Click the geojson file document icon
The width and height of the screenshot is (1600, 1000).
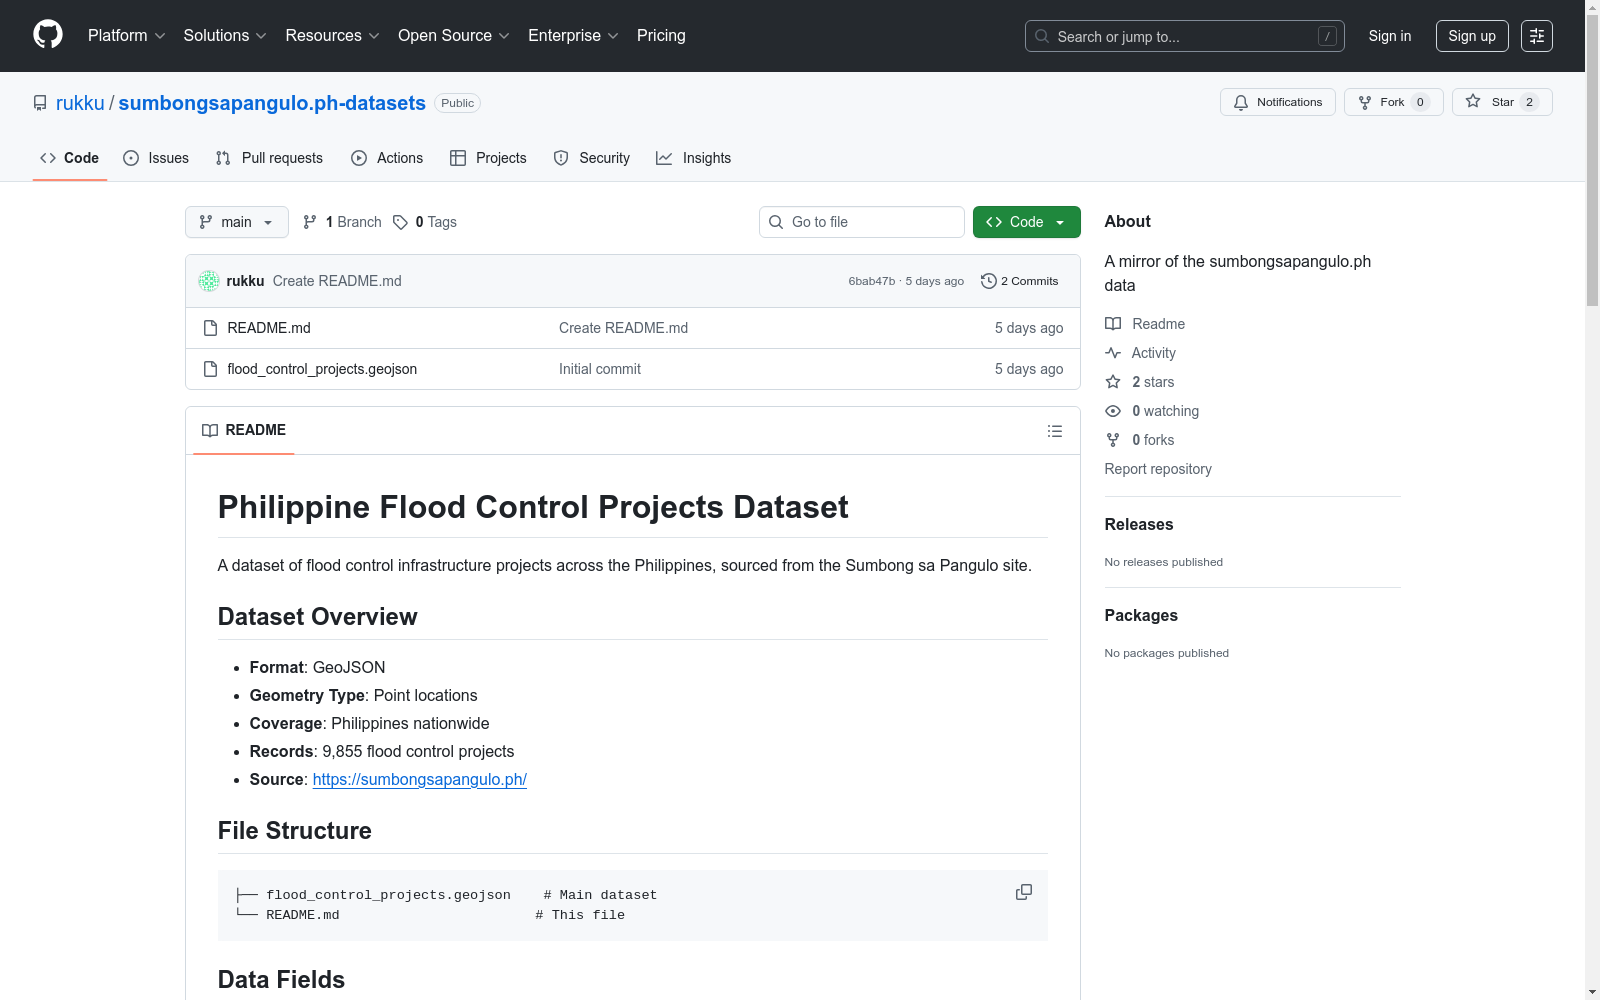[x=210, y=369]
